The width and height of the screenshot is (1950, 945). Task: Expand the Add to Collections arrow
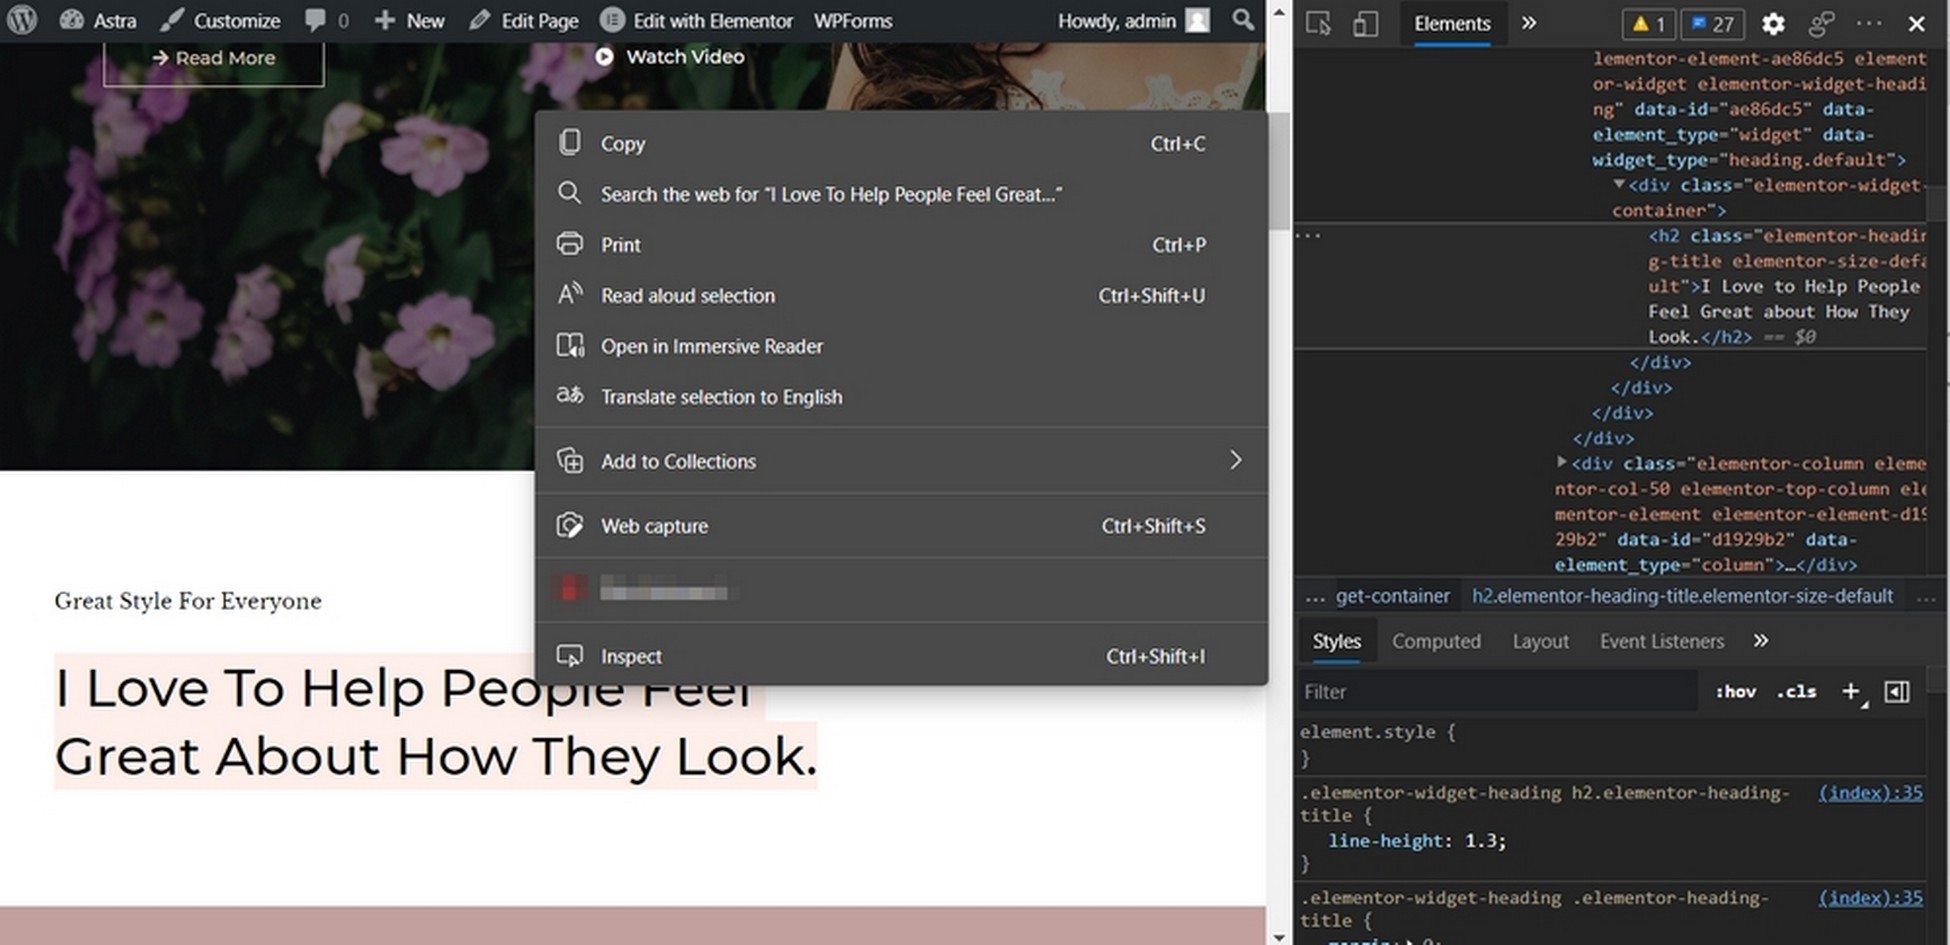pyautogui.click(x=1236, y=460)
